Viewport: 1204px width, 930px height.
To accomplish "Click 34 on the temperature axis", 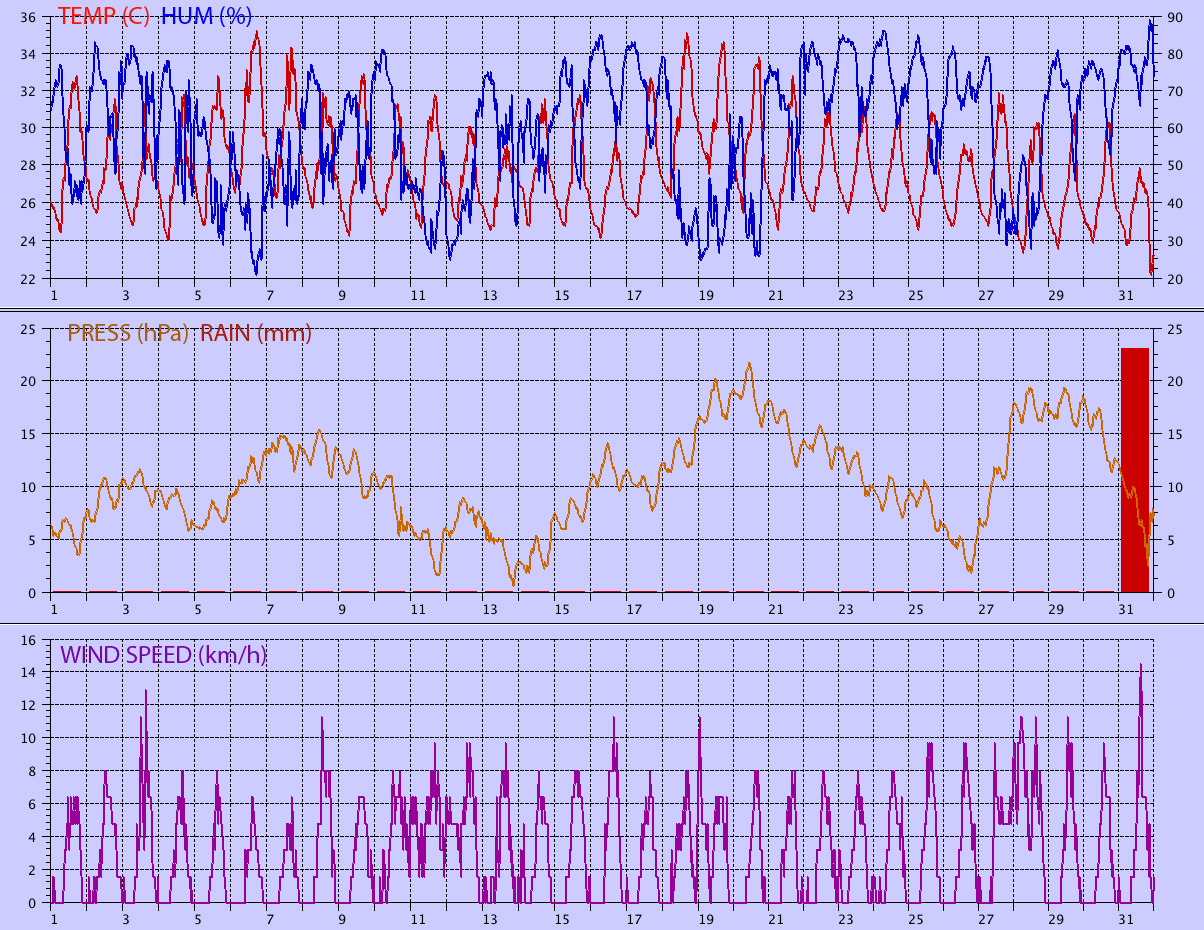I will point(28,54).
